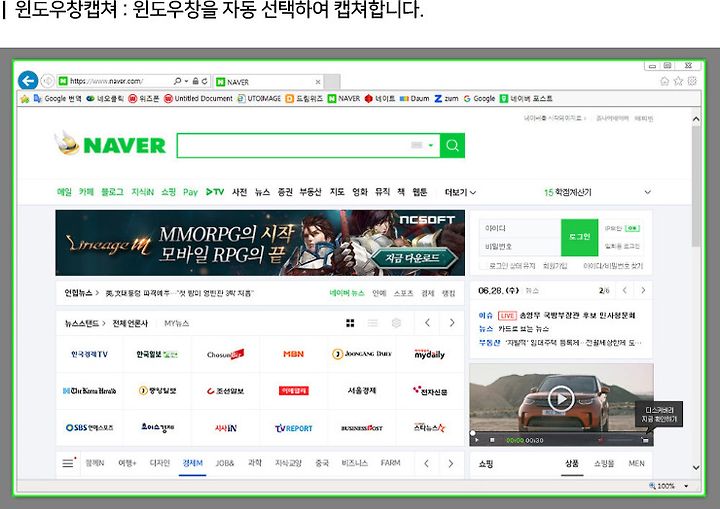Open the Chosun Biz publisher logo
This screenshot has width=720, height=509.
[x=225, y=354]
